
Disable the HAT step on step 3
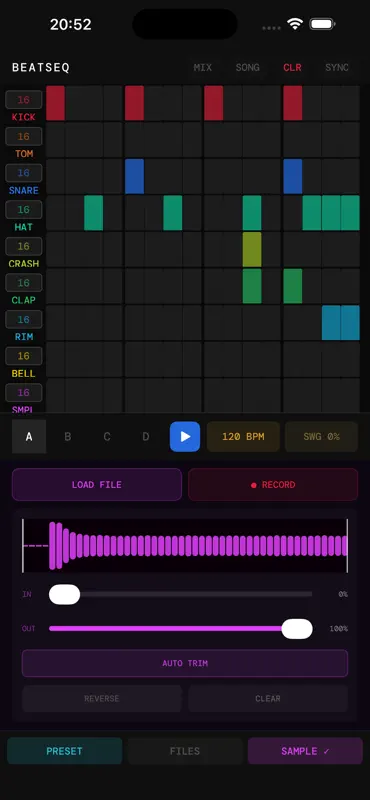click(x=94, y=213)
